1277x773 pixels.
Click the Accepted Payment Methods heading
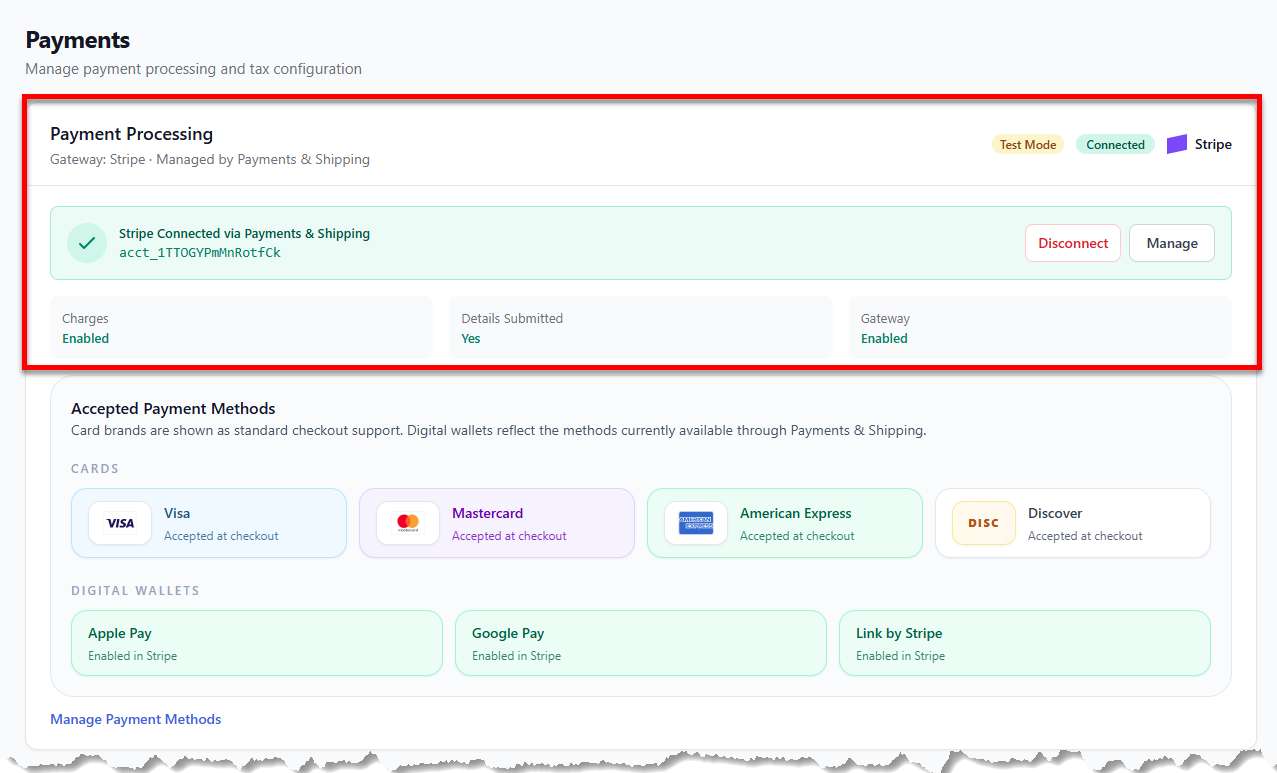point(173,408)
